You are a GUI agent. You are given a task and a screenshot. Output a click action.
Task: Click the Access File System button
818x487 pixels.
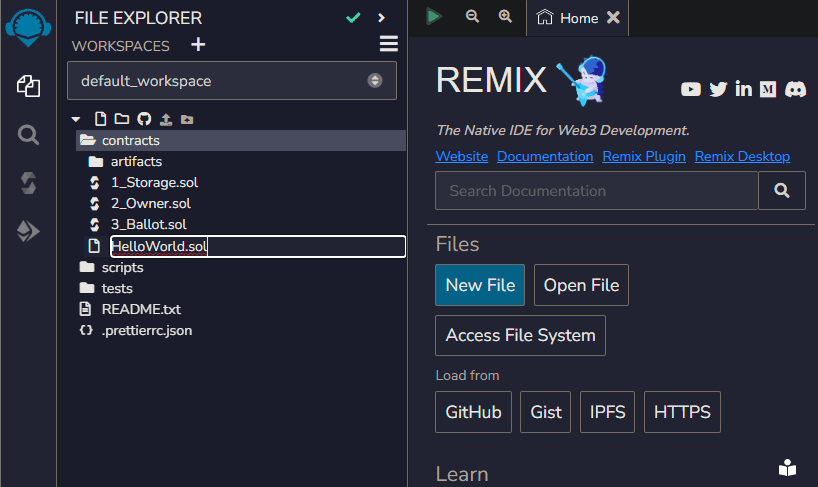(520, 335)
